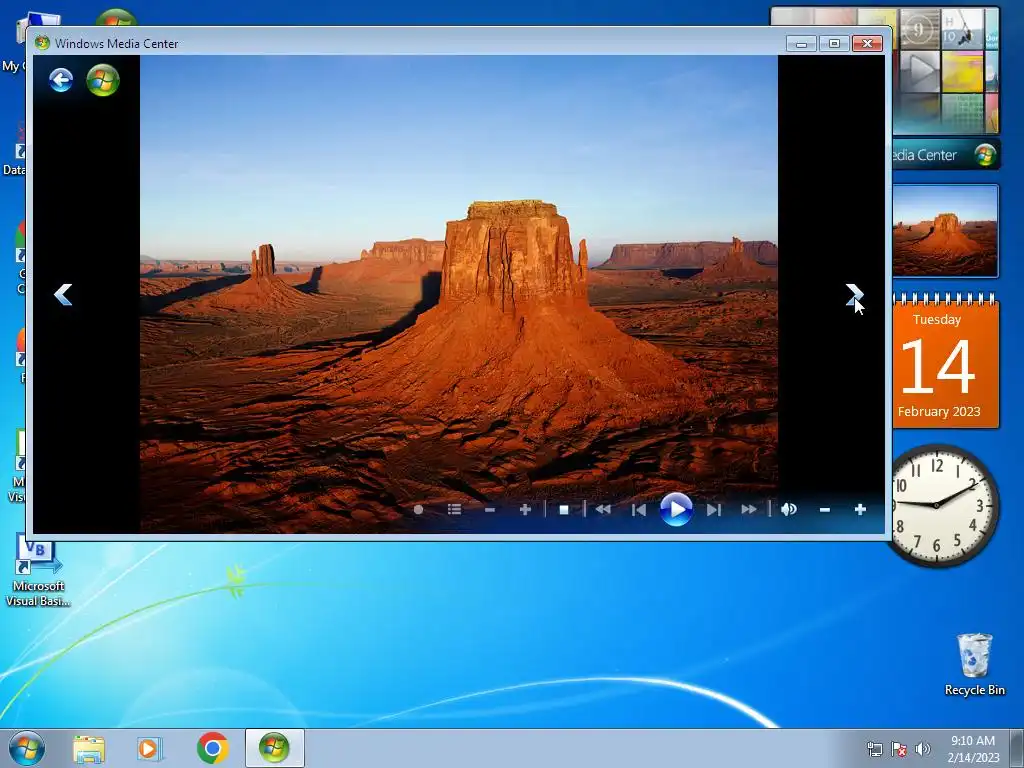
Task: Click the displayed Monument Valley photo
Action: tap(458, 294)
